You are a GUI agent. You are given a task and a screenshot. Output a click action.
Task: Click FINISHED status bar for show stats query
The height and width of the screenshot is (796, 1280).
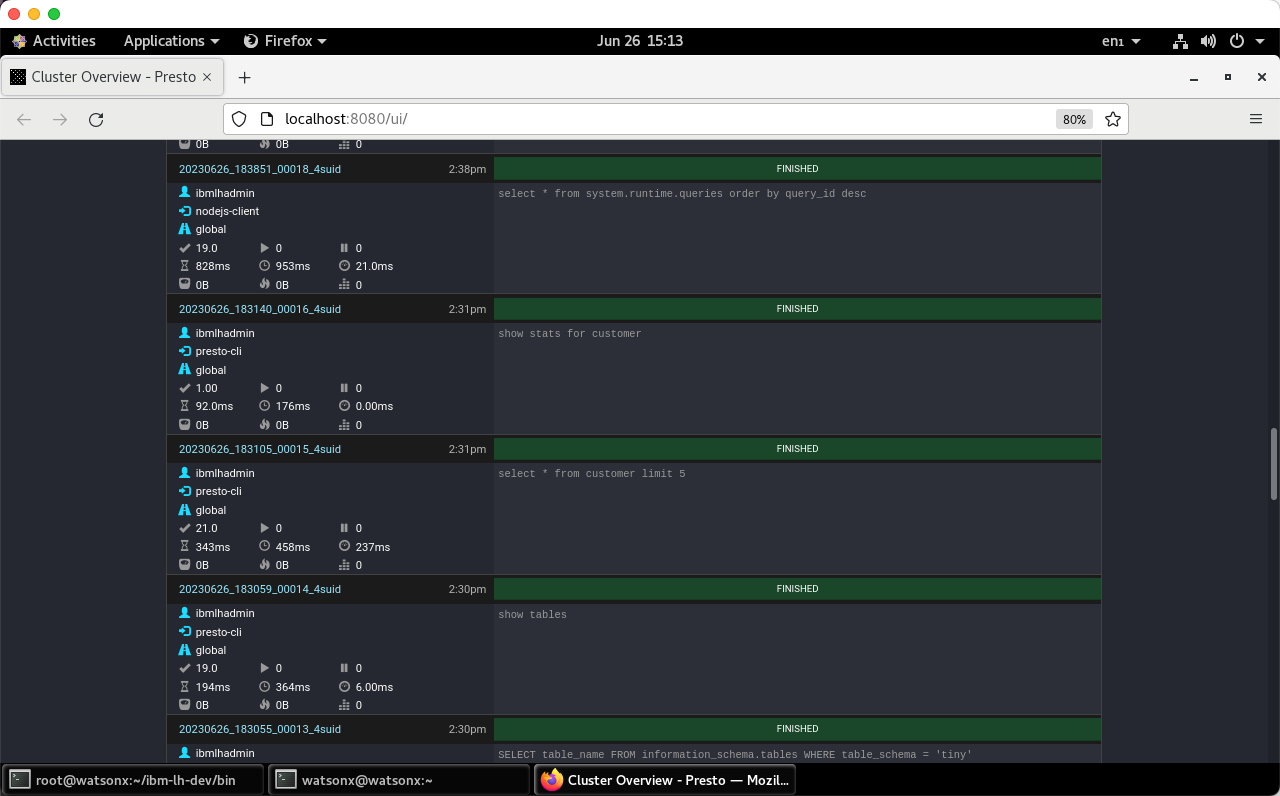click(797, 309)
